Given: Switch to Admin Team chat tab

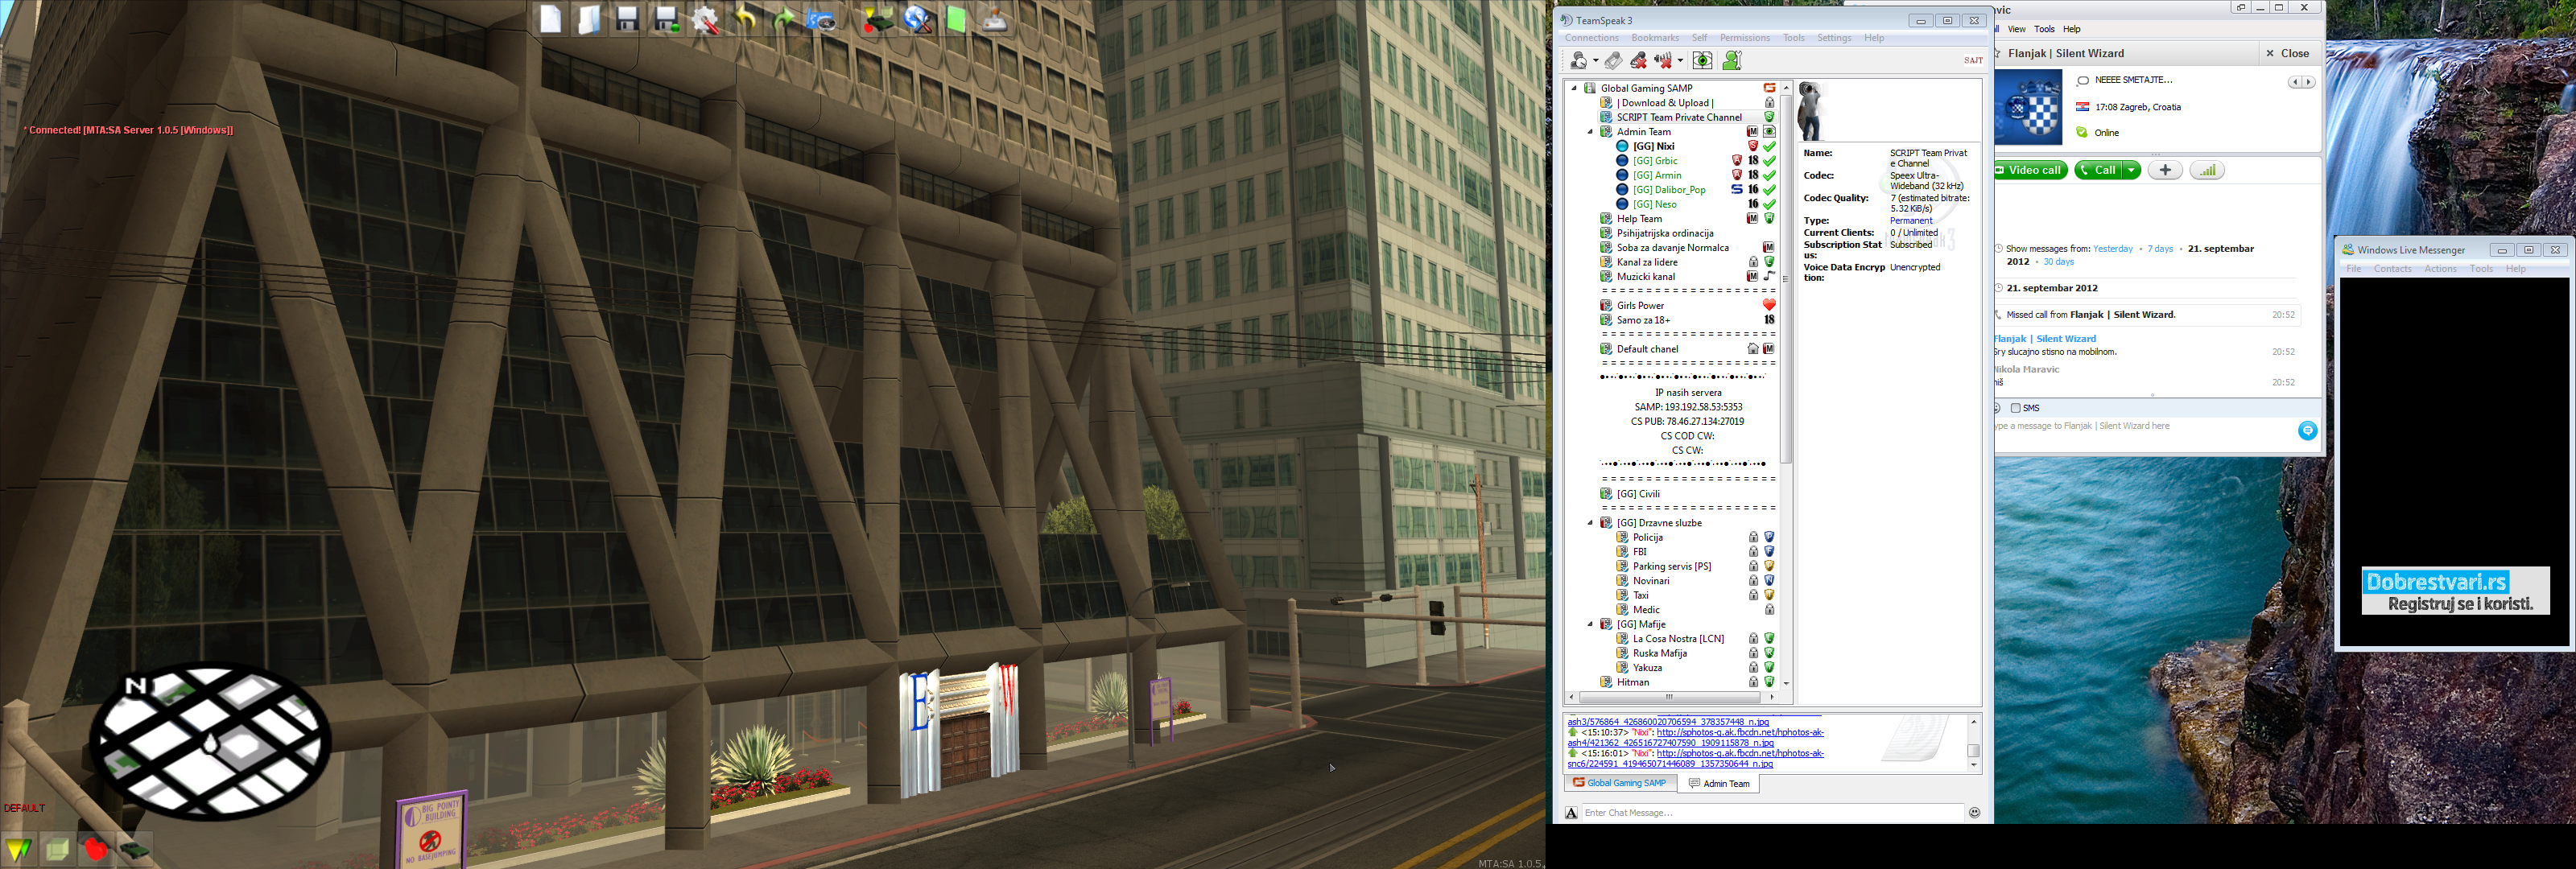Looking at the screenshot, I should point(1718,783).
